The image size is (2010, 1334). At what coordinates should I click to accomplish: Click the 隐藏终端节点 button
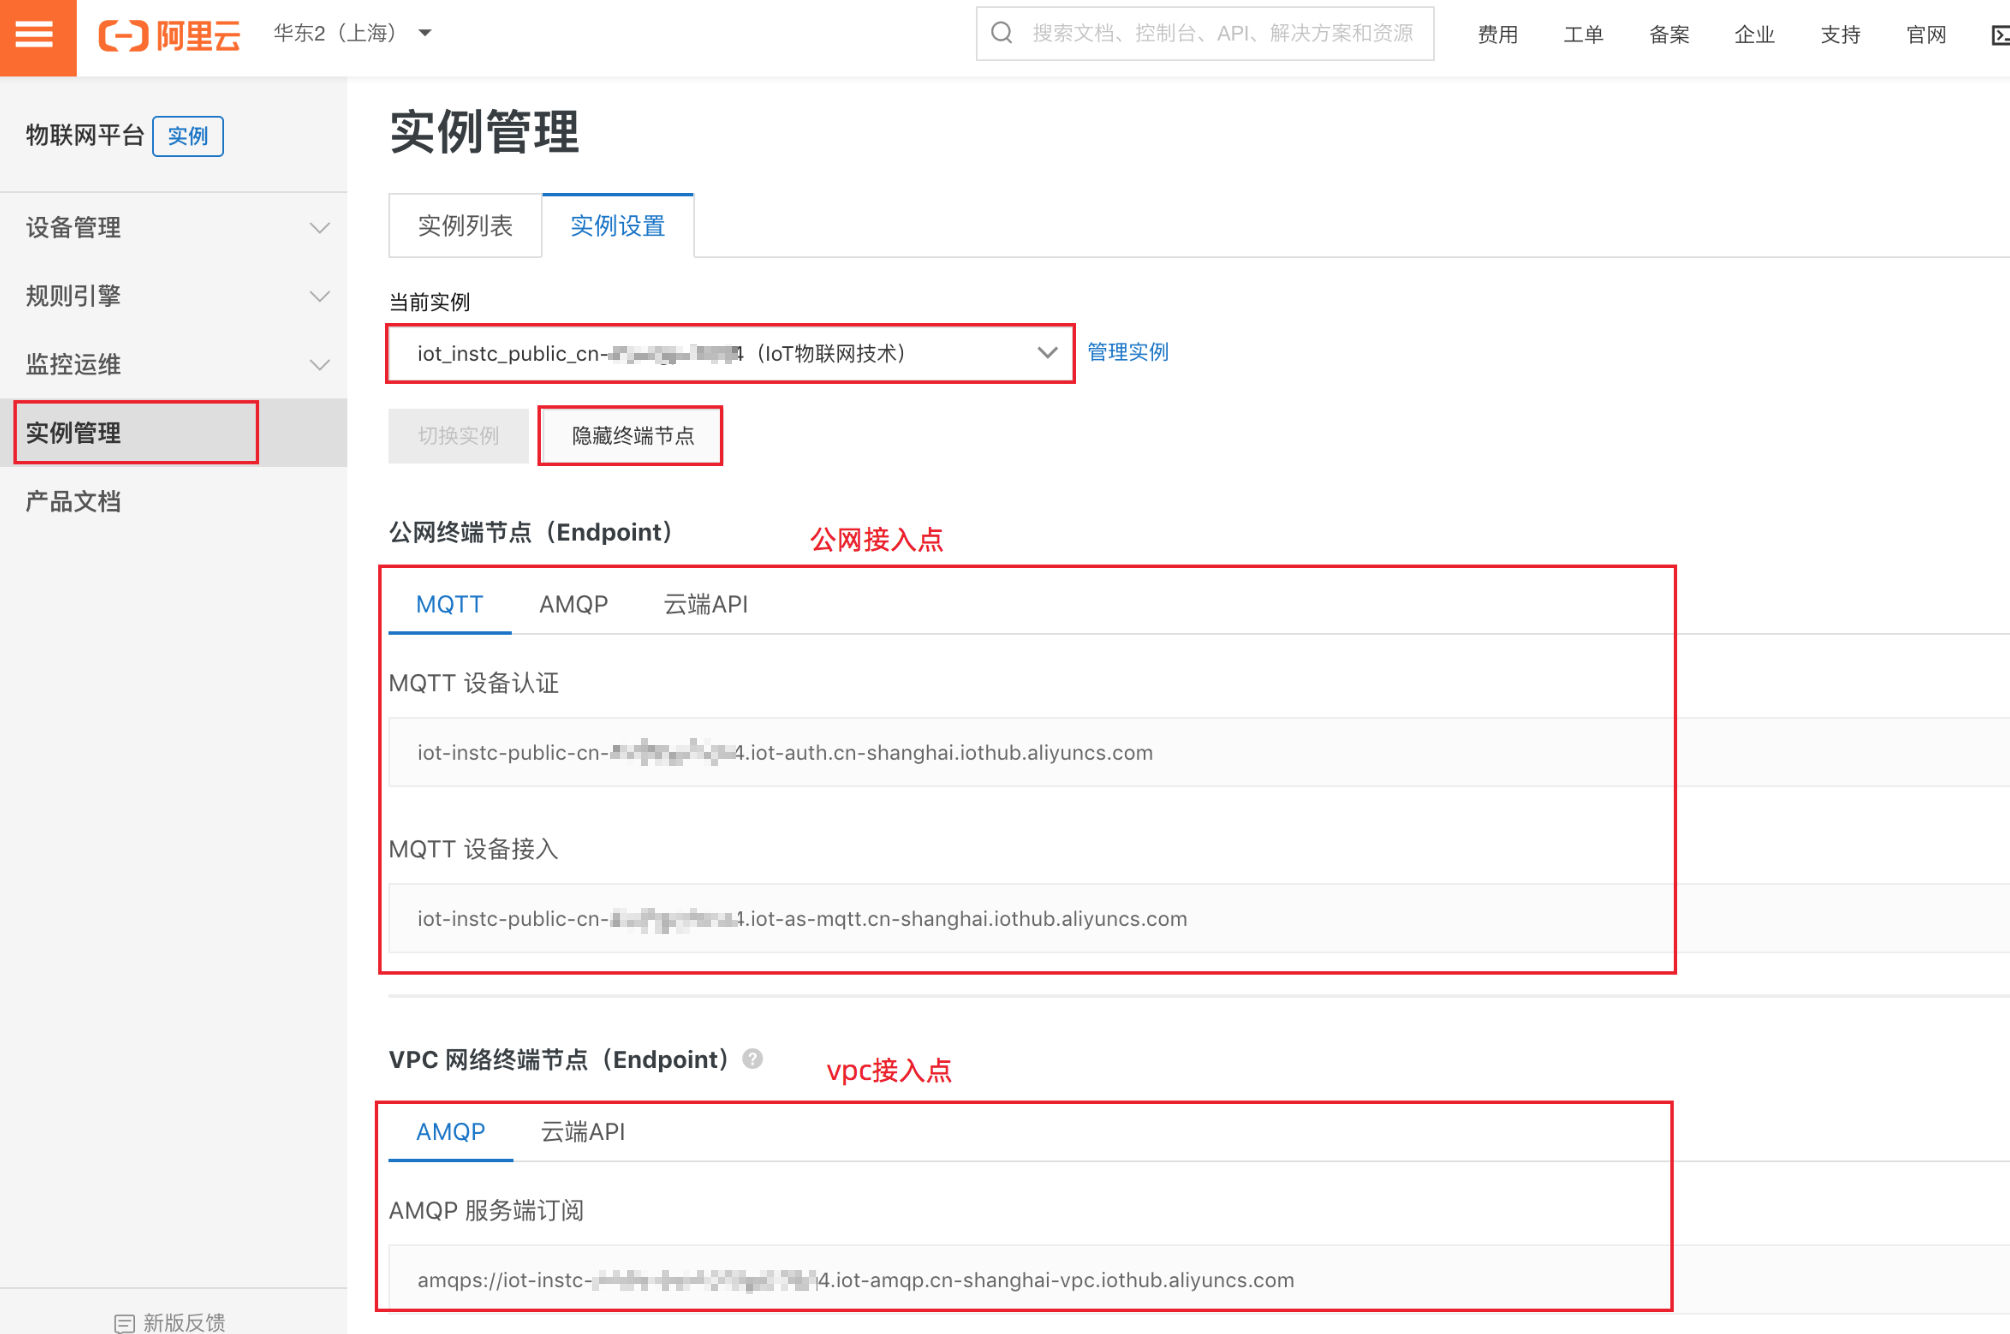pyautogui.click(x=631, y=436)
